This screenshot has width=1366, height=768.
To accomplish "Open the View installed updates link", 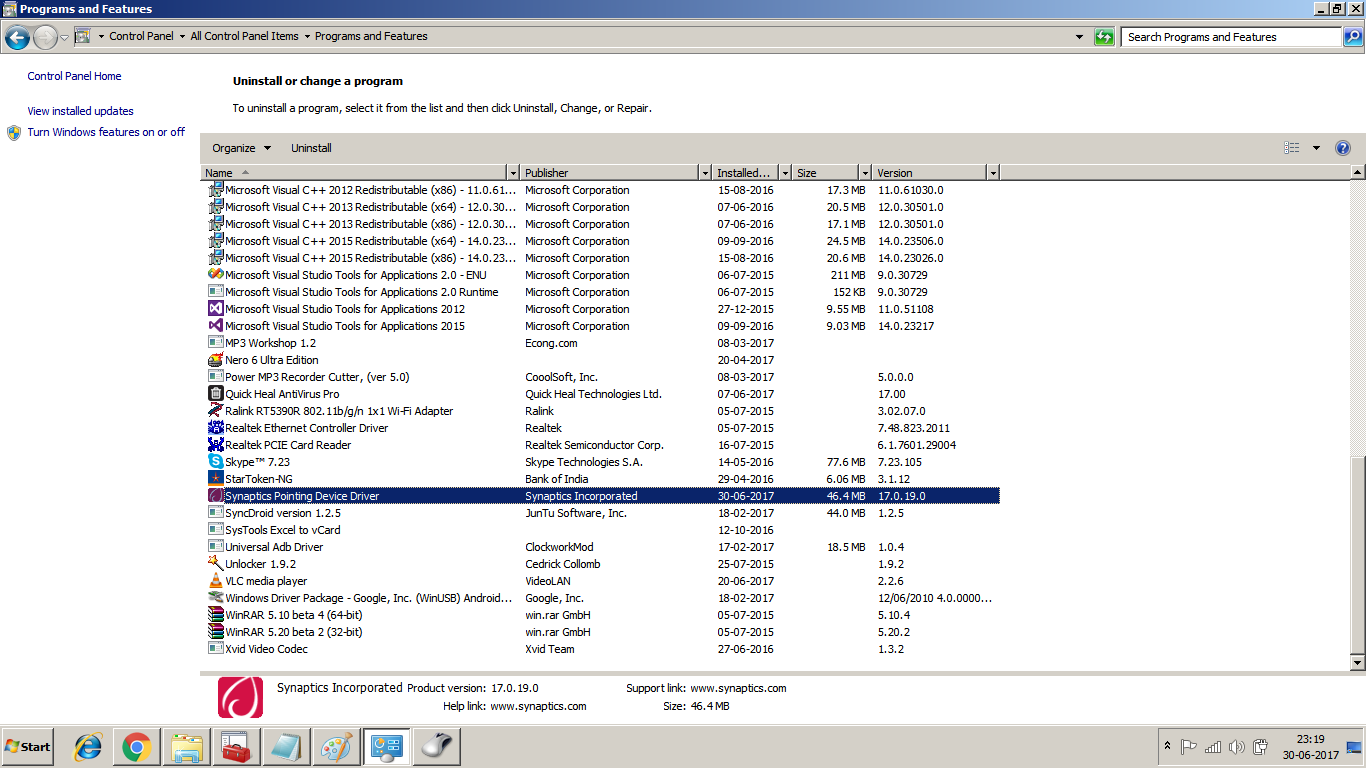I will pyautogui.click(x=80, y=111).
